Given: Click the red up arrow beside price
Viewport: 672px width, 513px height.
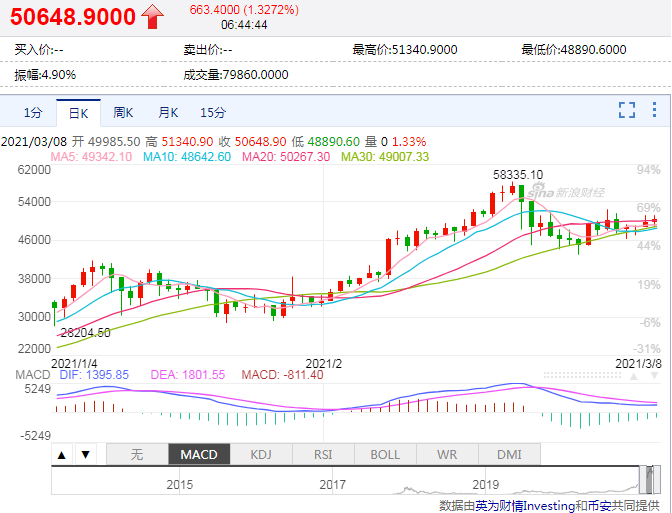Looking at the screenshot, I should 152,17.
